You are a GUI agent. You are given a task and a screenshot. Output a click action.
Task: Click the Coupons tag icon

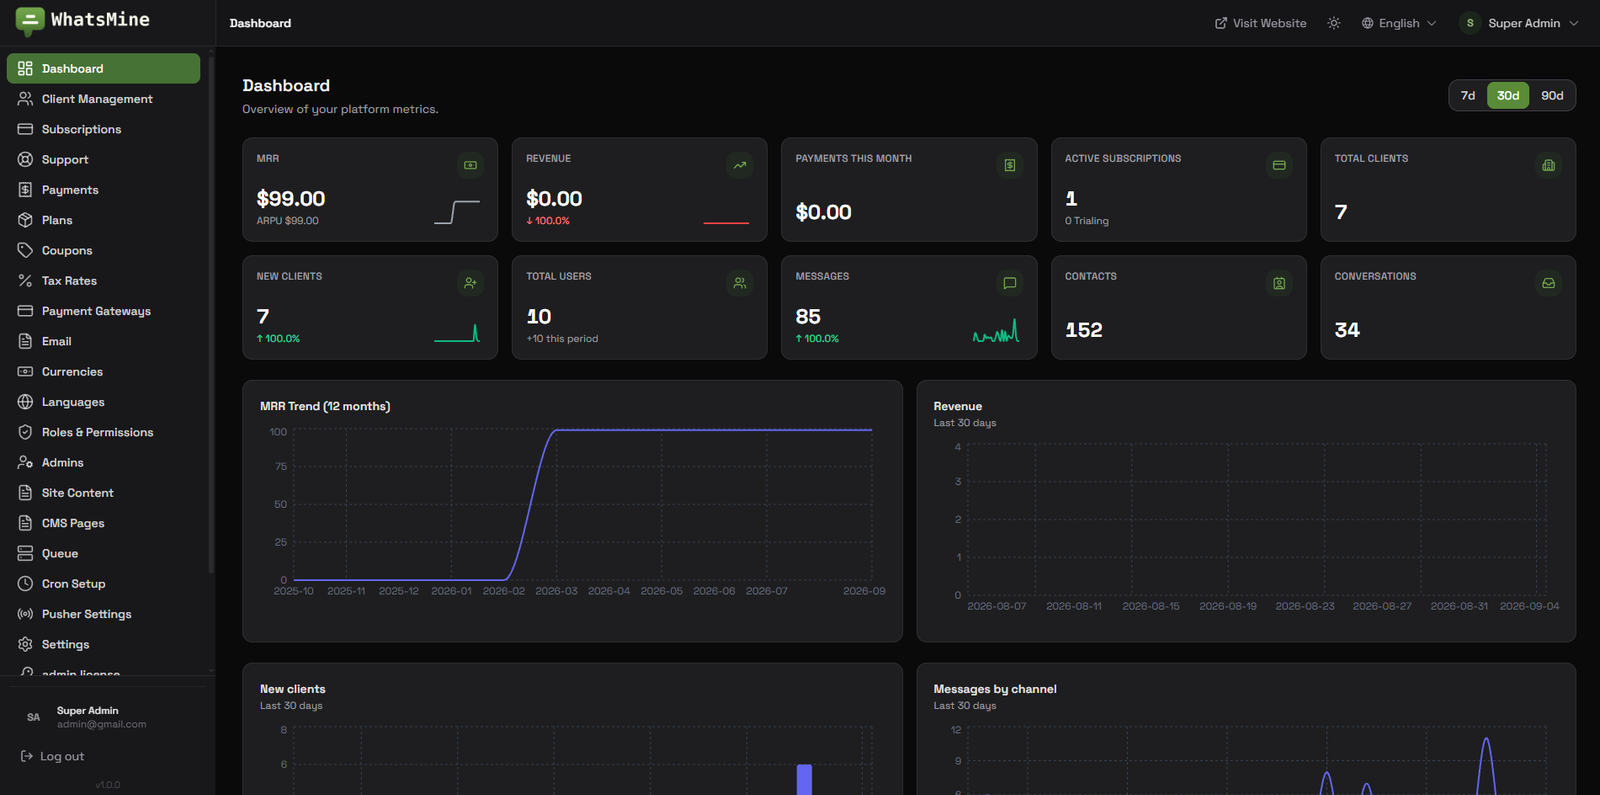[x=25, y=250]
